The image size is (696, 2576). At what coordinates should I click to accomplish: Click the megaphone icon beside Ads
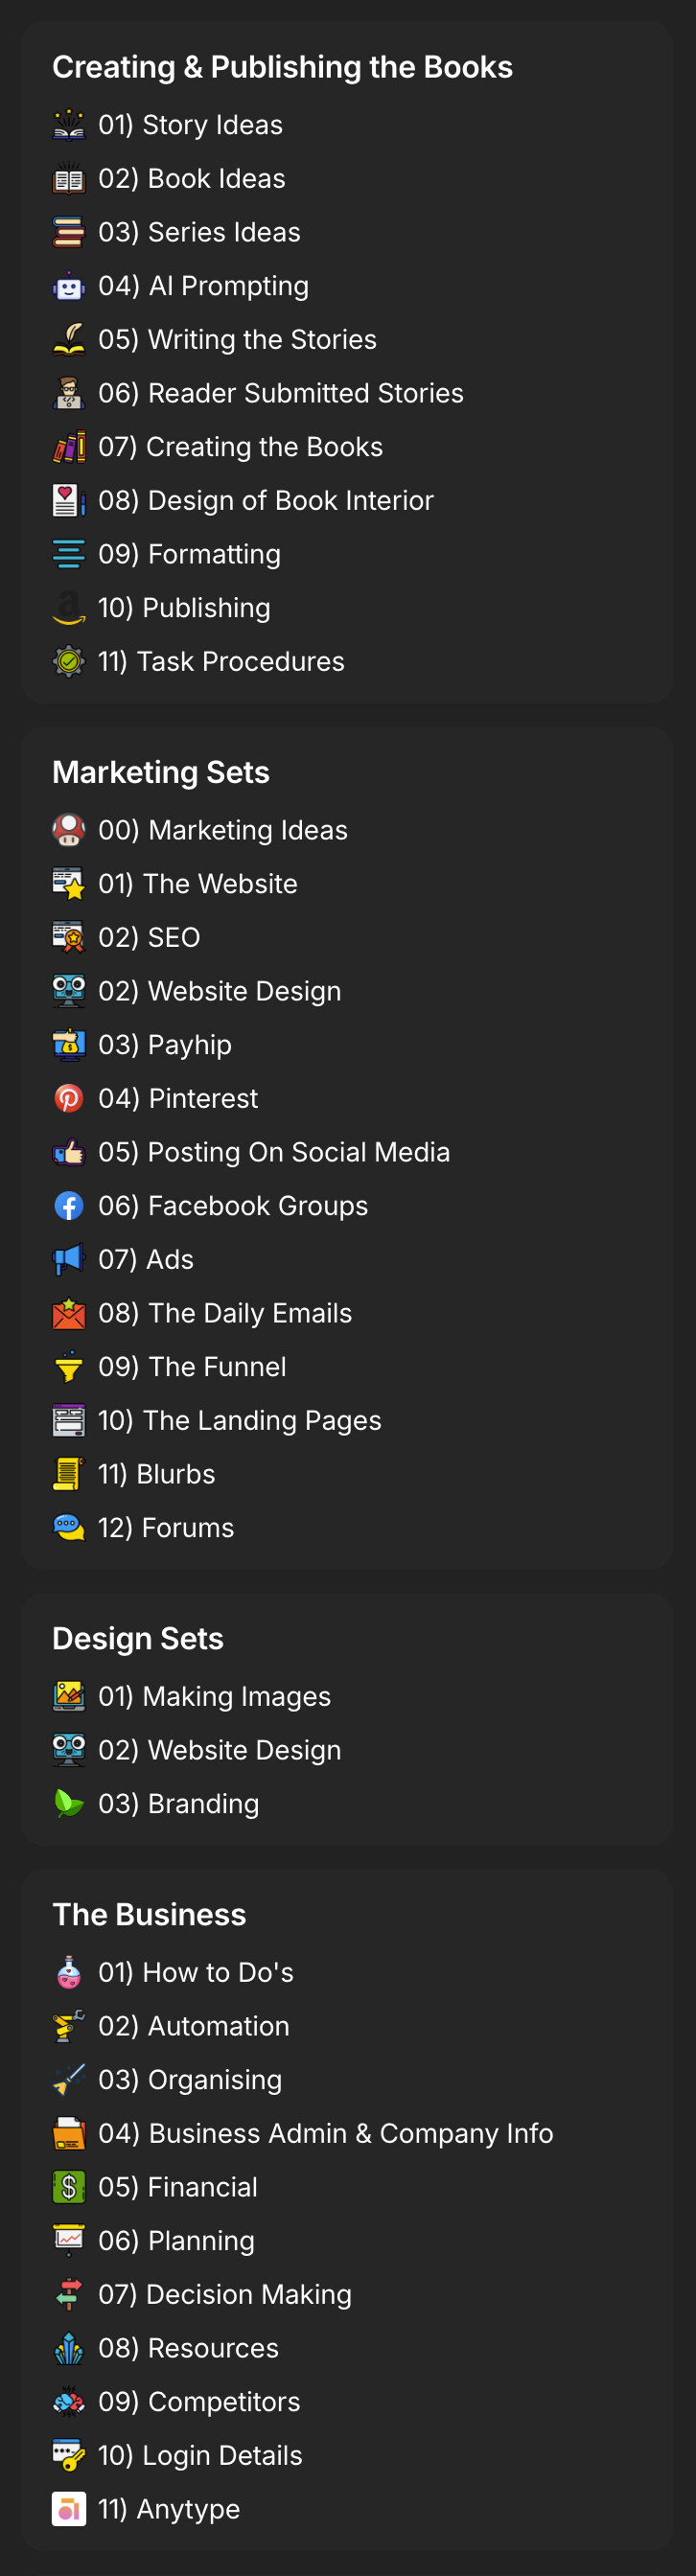tap(68, 1259)
